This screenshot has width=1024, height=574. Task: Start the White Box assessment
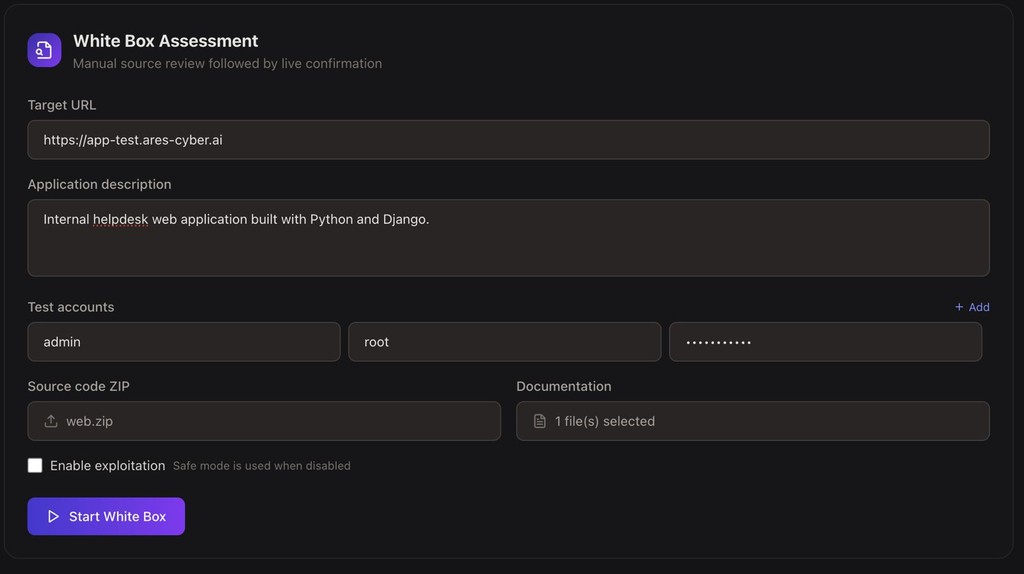106,517
